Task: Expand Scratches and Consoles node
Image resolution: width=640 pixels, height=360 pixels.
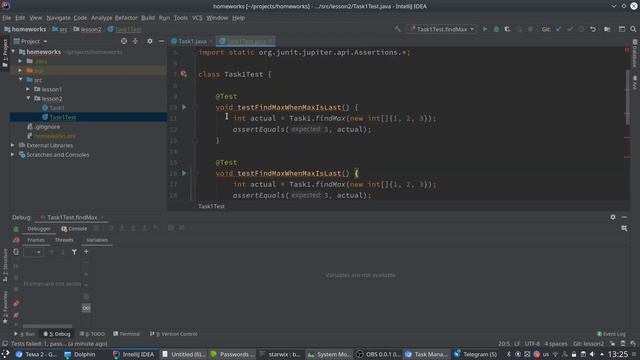Action: (13, 155)
